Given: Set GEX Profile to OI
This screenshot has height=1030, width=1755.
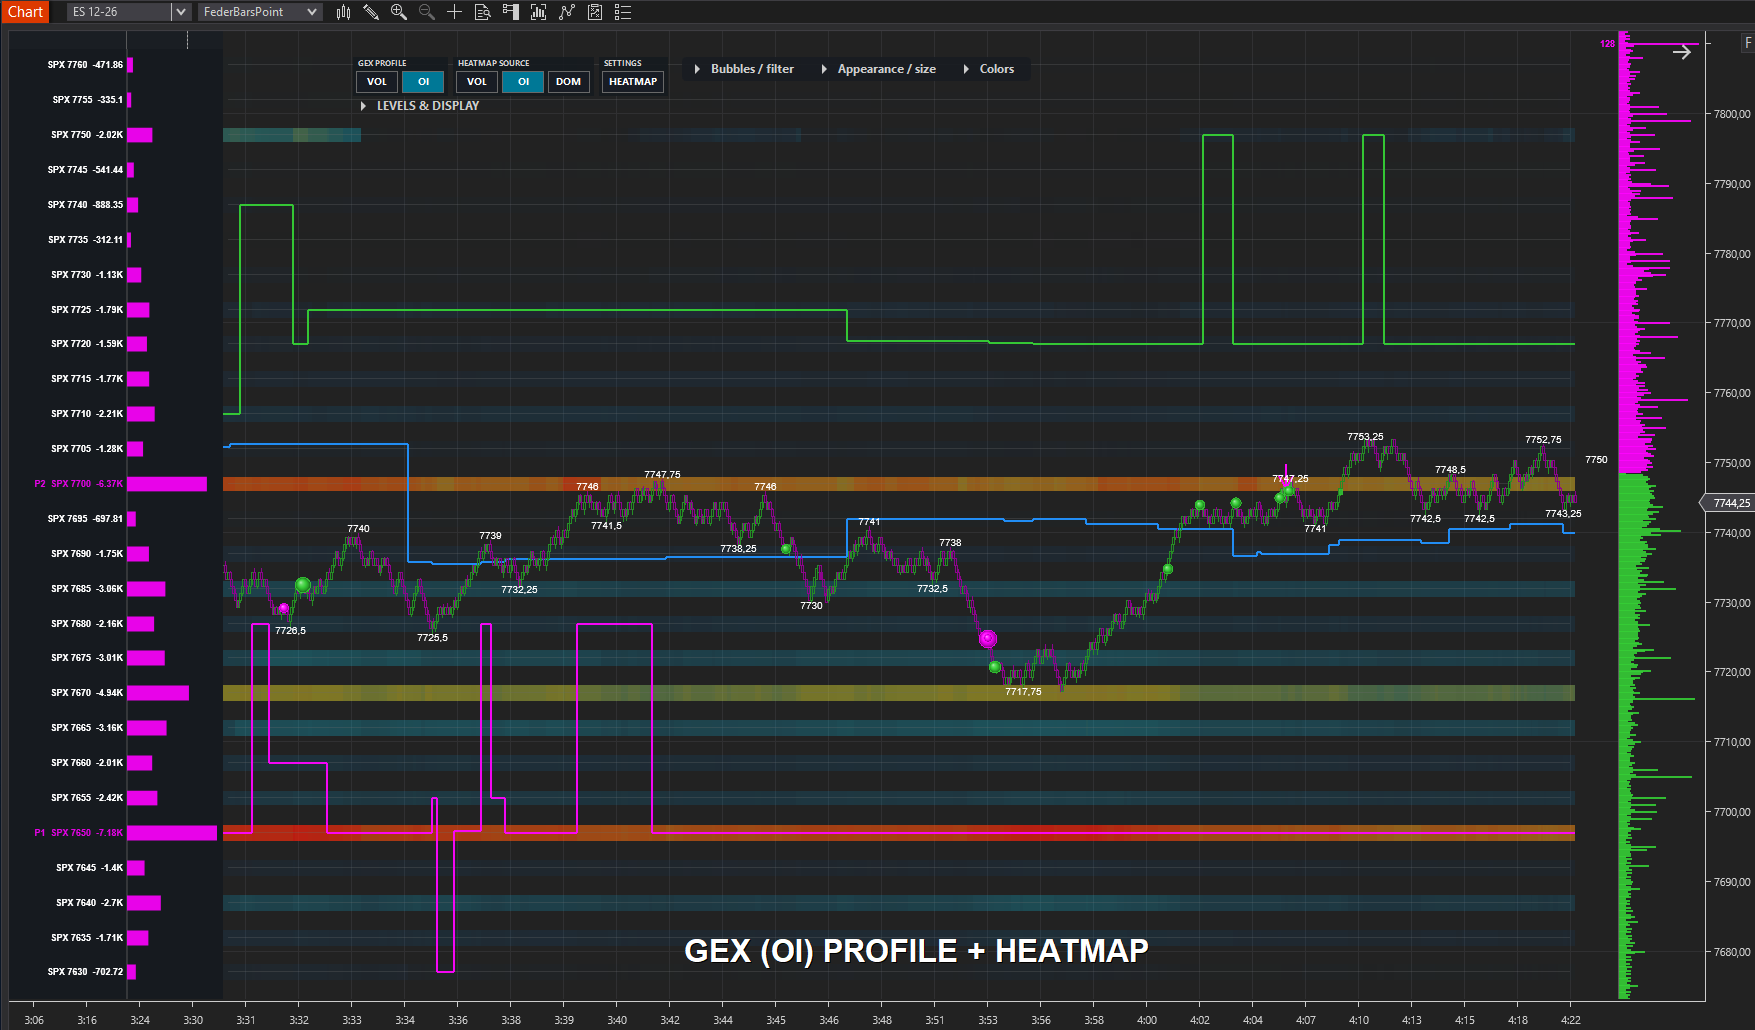Looking at the screenshot, I should [x=423, y=82].
